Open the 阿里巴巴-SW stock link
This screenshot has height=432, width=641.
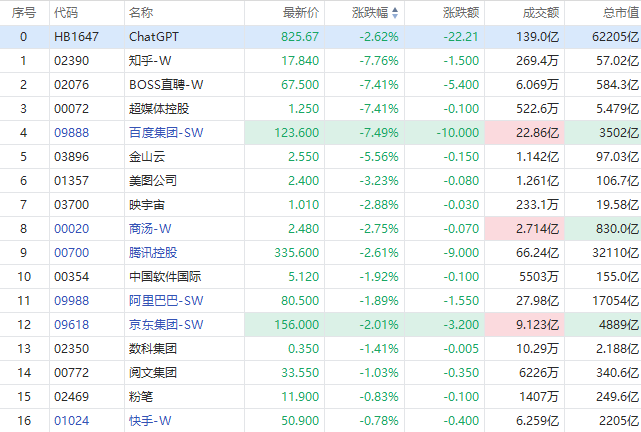(165, 300)
